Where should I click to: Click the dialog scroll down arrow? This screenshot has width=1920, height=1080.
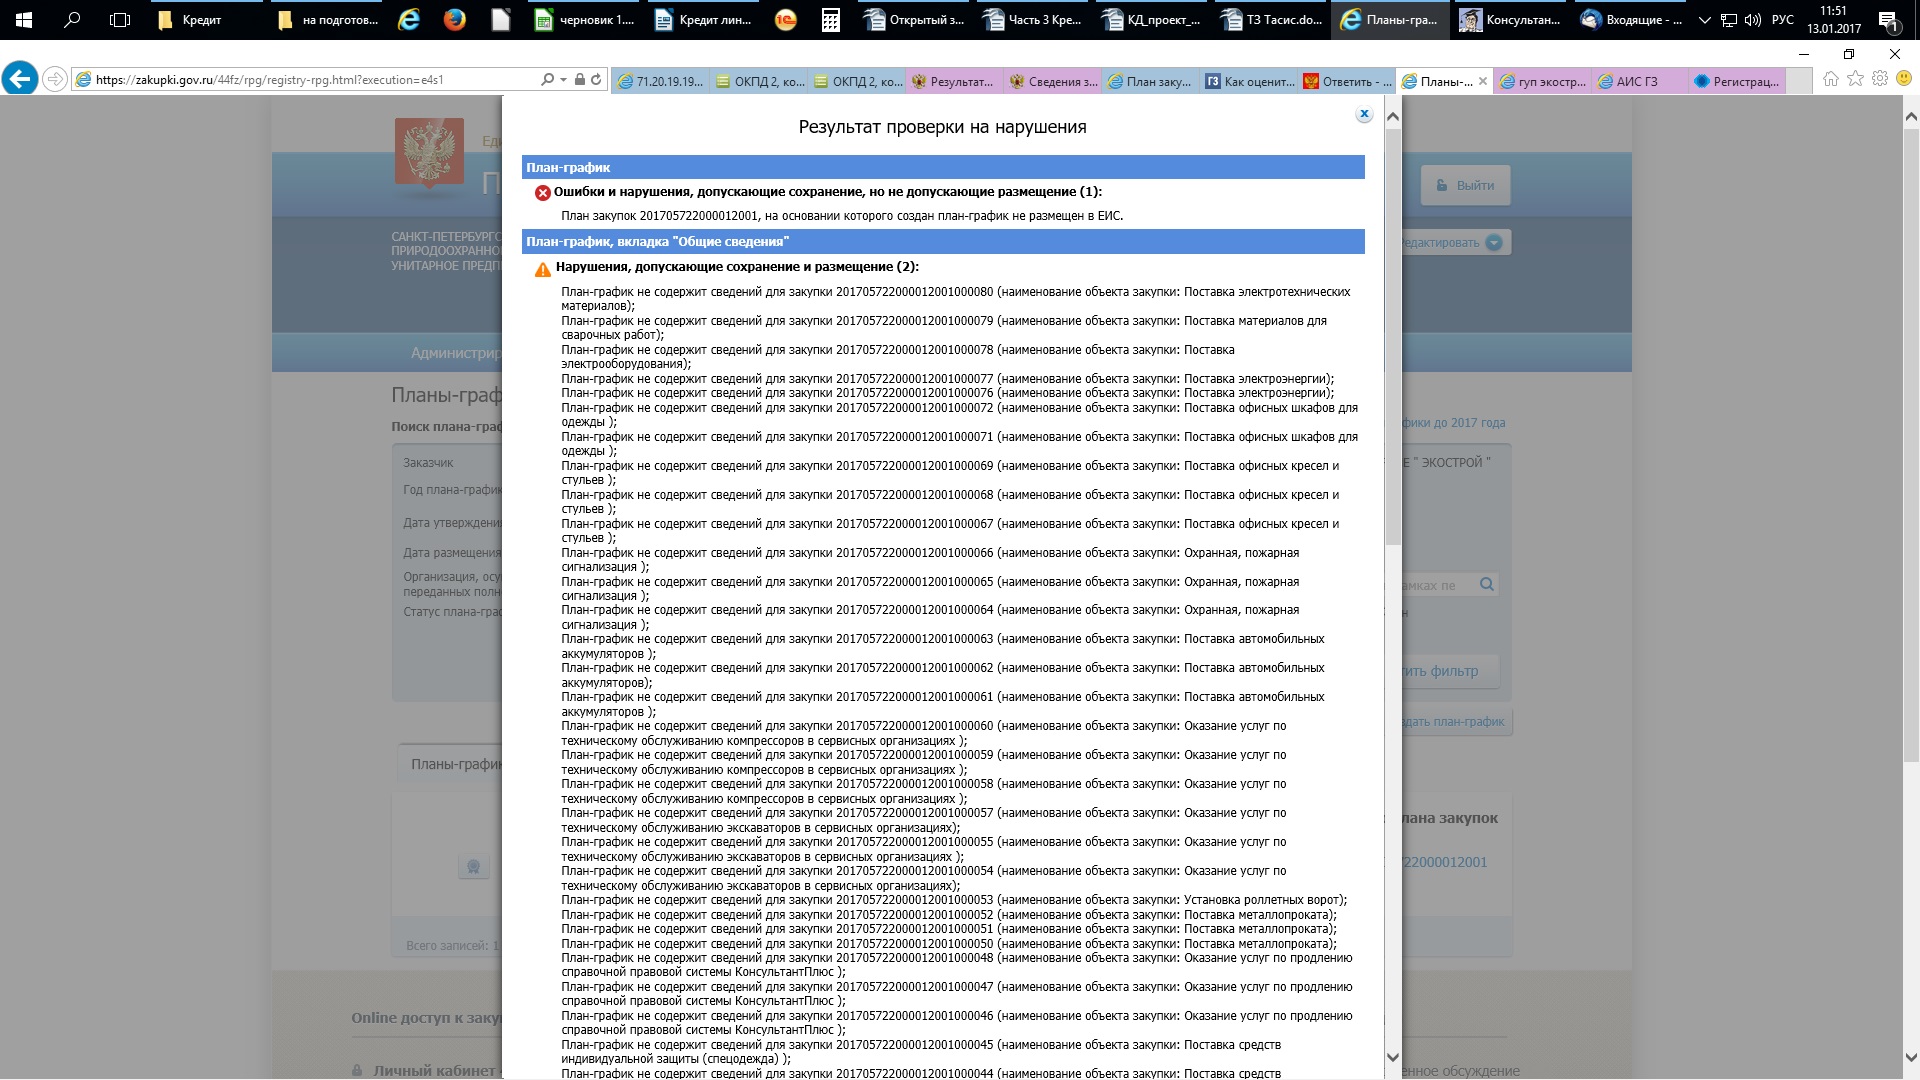[1393, 1057]
